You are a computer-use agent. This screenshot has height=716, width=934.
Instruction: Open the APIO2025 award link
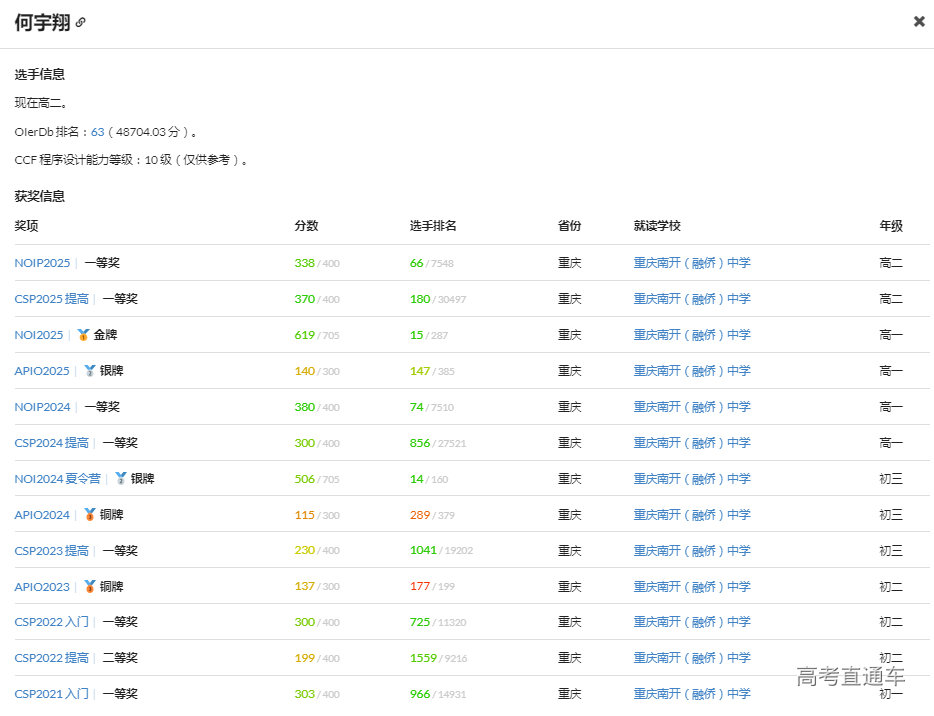[41, 370]
